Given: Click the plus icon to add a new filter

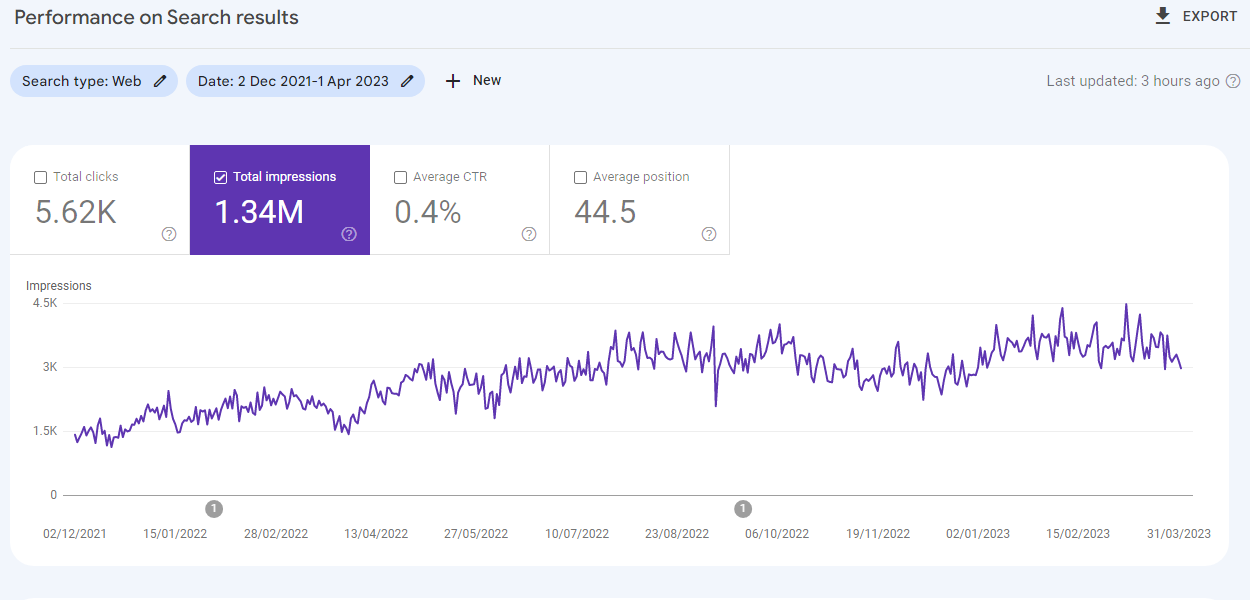Looking at the screenshot, I should [x=453, y=81].
